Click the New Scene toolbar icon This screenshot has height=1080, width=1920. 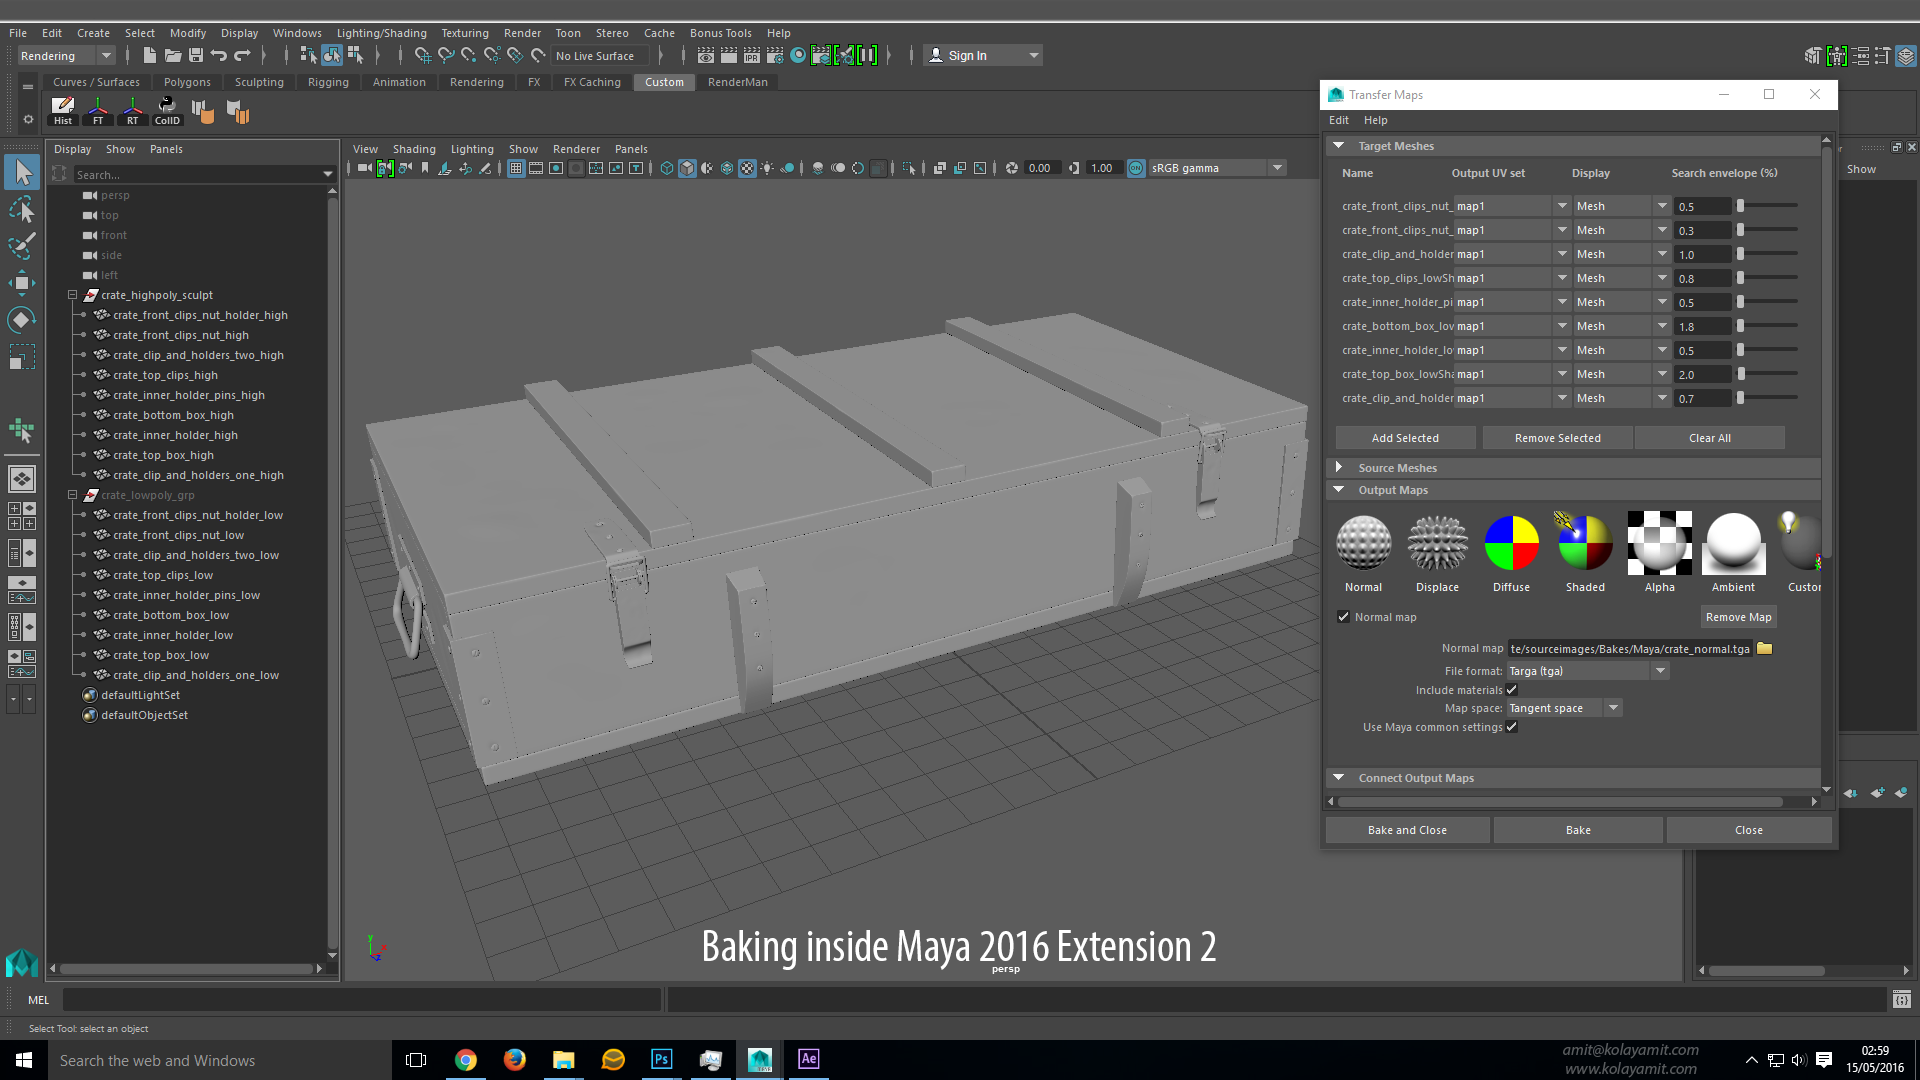point(150,56)
